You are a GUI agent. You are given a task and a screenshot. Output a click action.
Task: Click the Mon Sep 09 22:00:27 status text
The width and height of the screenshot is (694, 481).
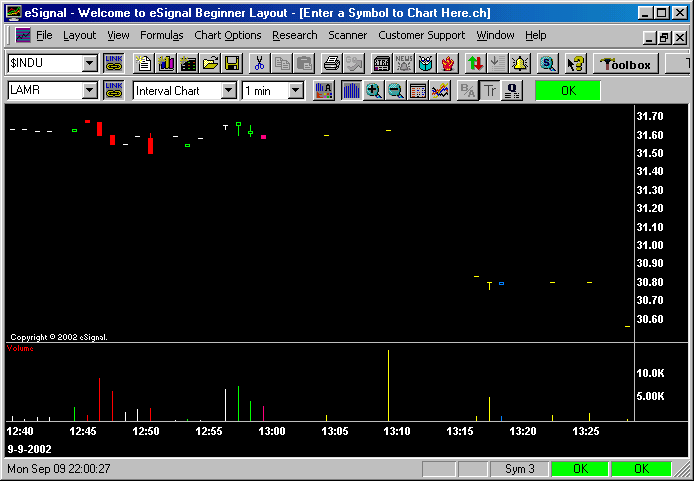coord(59,469)
